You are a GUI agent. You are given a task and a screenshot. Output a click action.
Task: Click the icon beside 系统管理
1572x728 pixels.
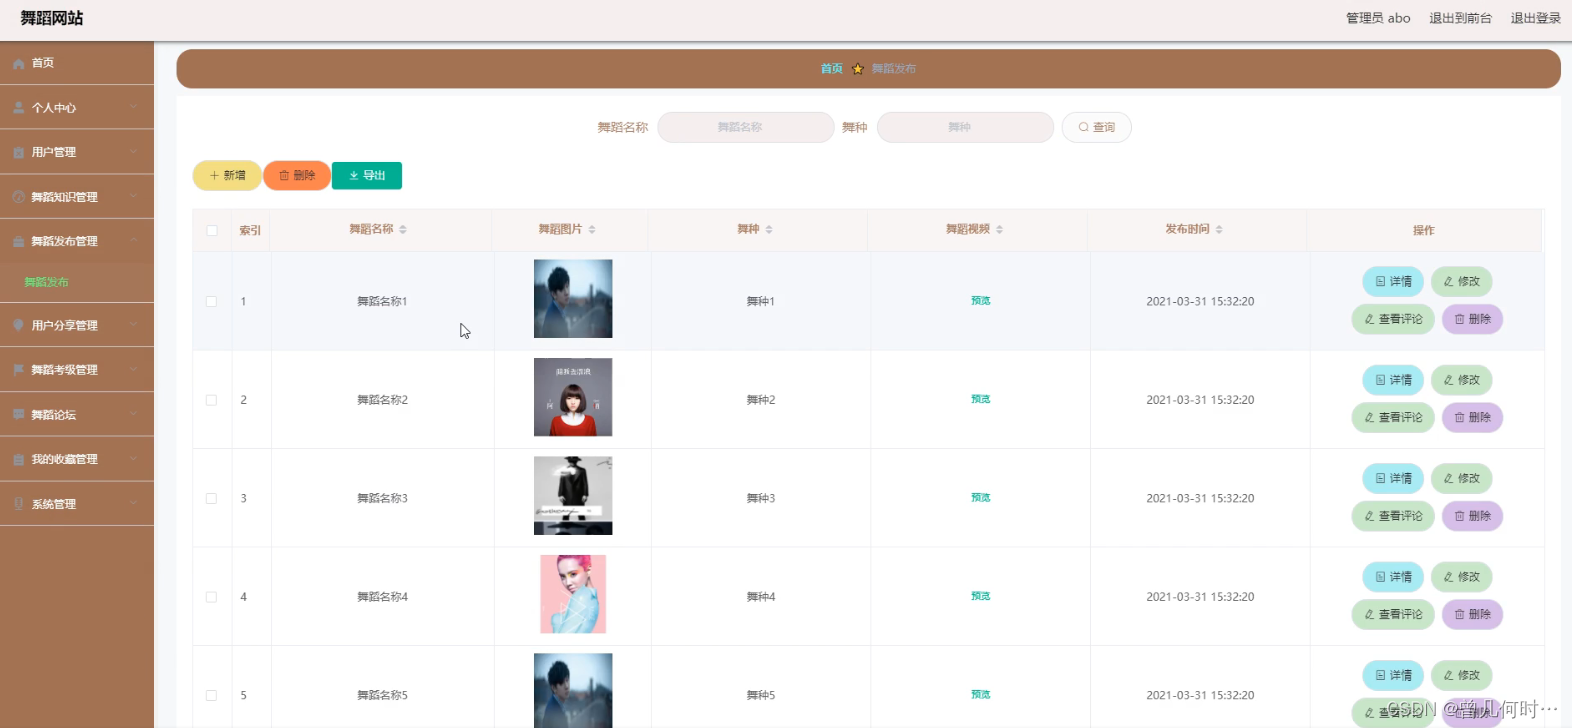[x=18, y=504]
